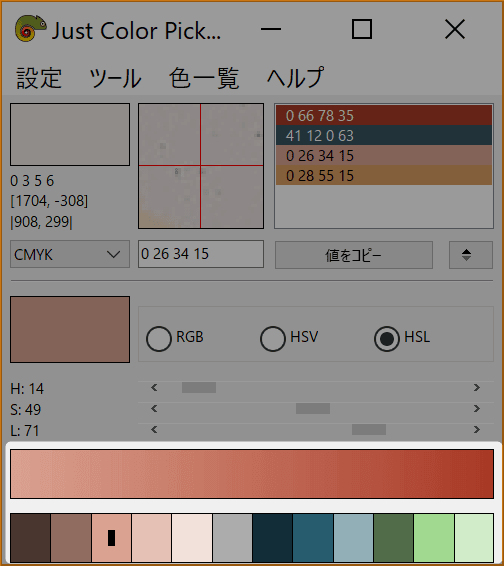This screenshot has width=504, height=566.
Task: Open the CMYK color format dropdown
Action: pos(70,254)
